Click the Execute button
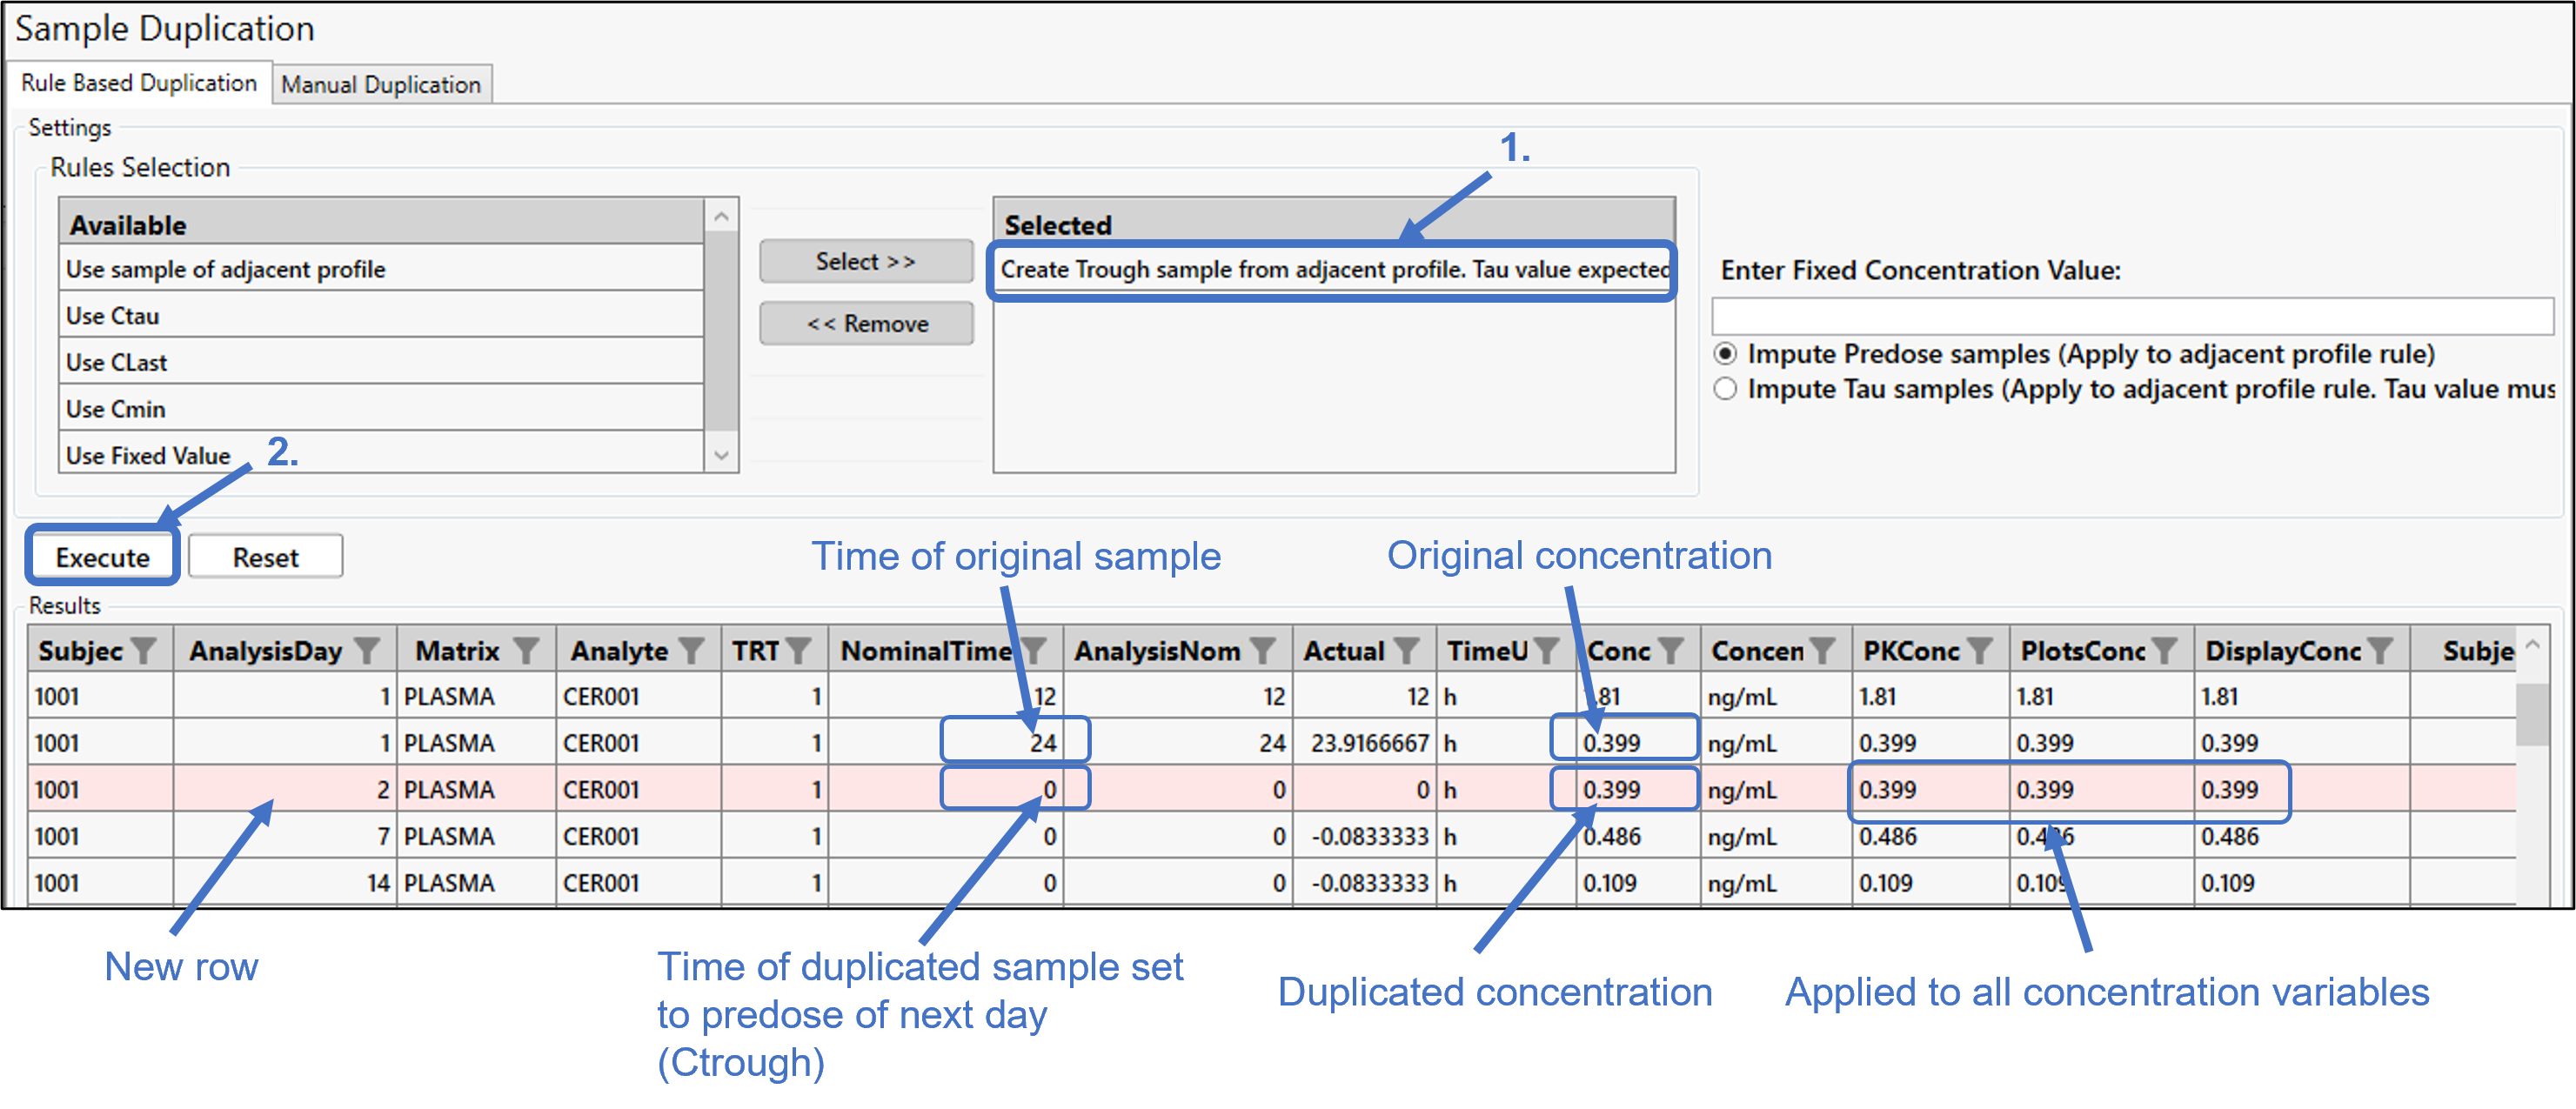2576x1109 pixels. click(101, 556)
